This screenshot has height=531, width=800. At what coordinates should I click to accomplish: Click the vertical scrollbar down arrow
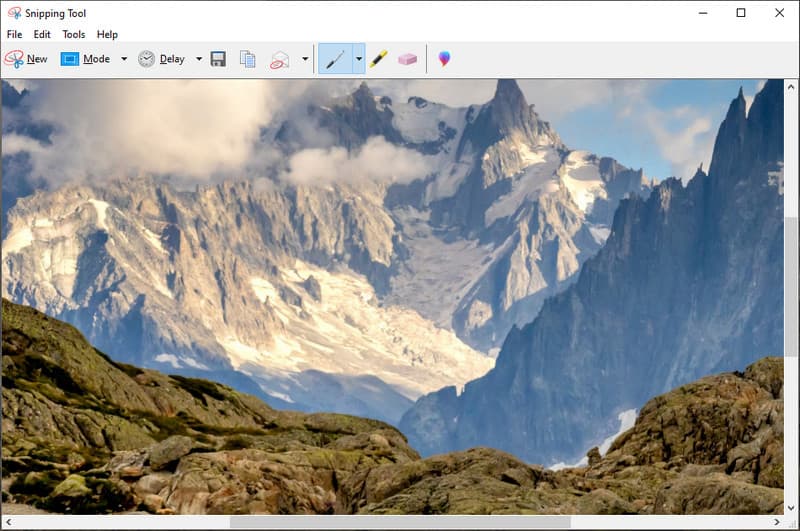[x=791, y=508]
